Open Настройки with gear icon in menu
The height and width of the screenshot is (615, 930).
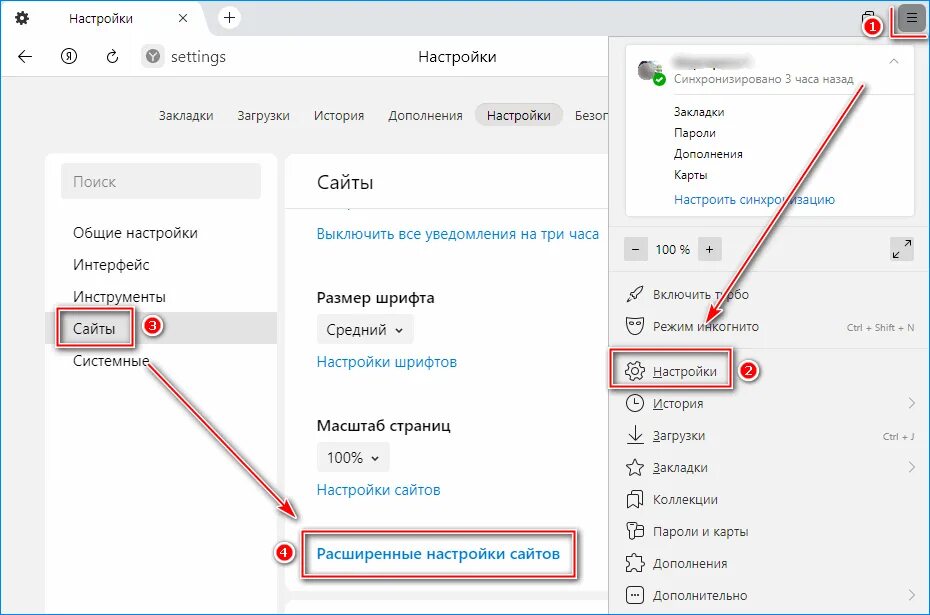tap(671, 371)
